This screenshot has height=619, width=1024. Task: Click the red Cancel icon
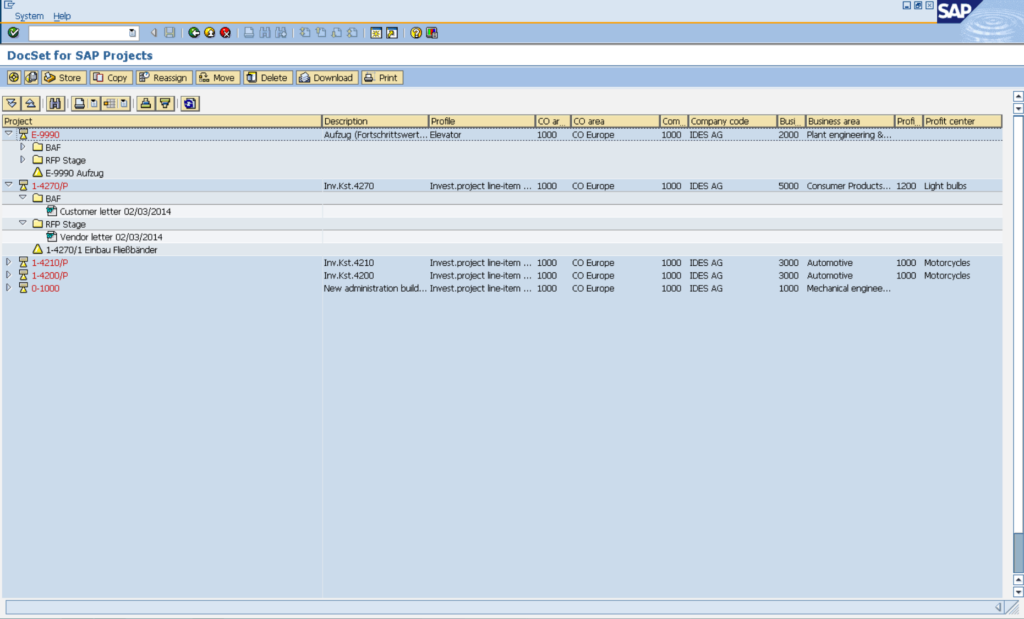pos(225,33)
